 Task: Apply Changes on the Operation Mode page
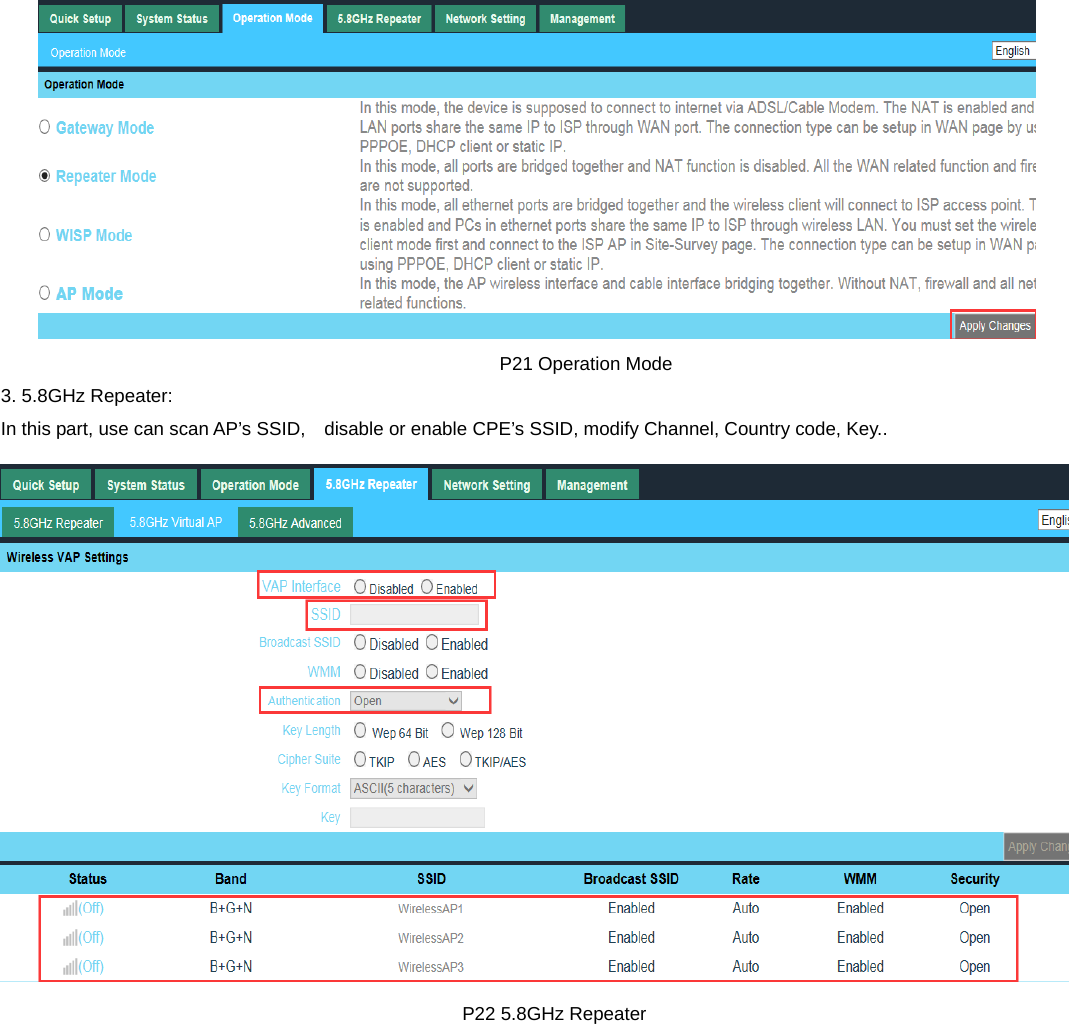click(x=993, y=325)
